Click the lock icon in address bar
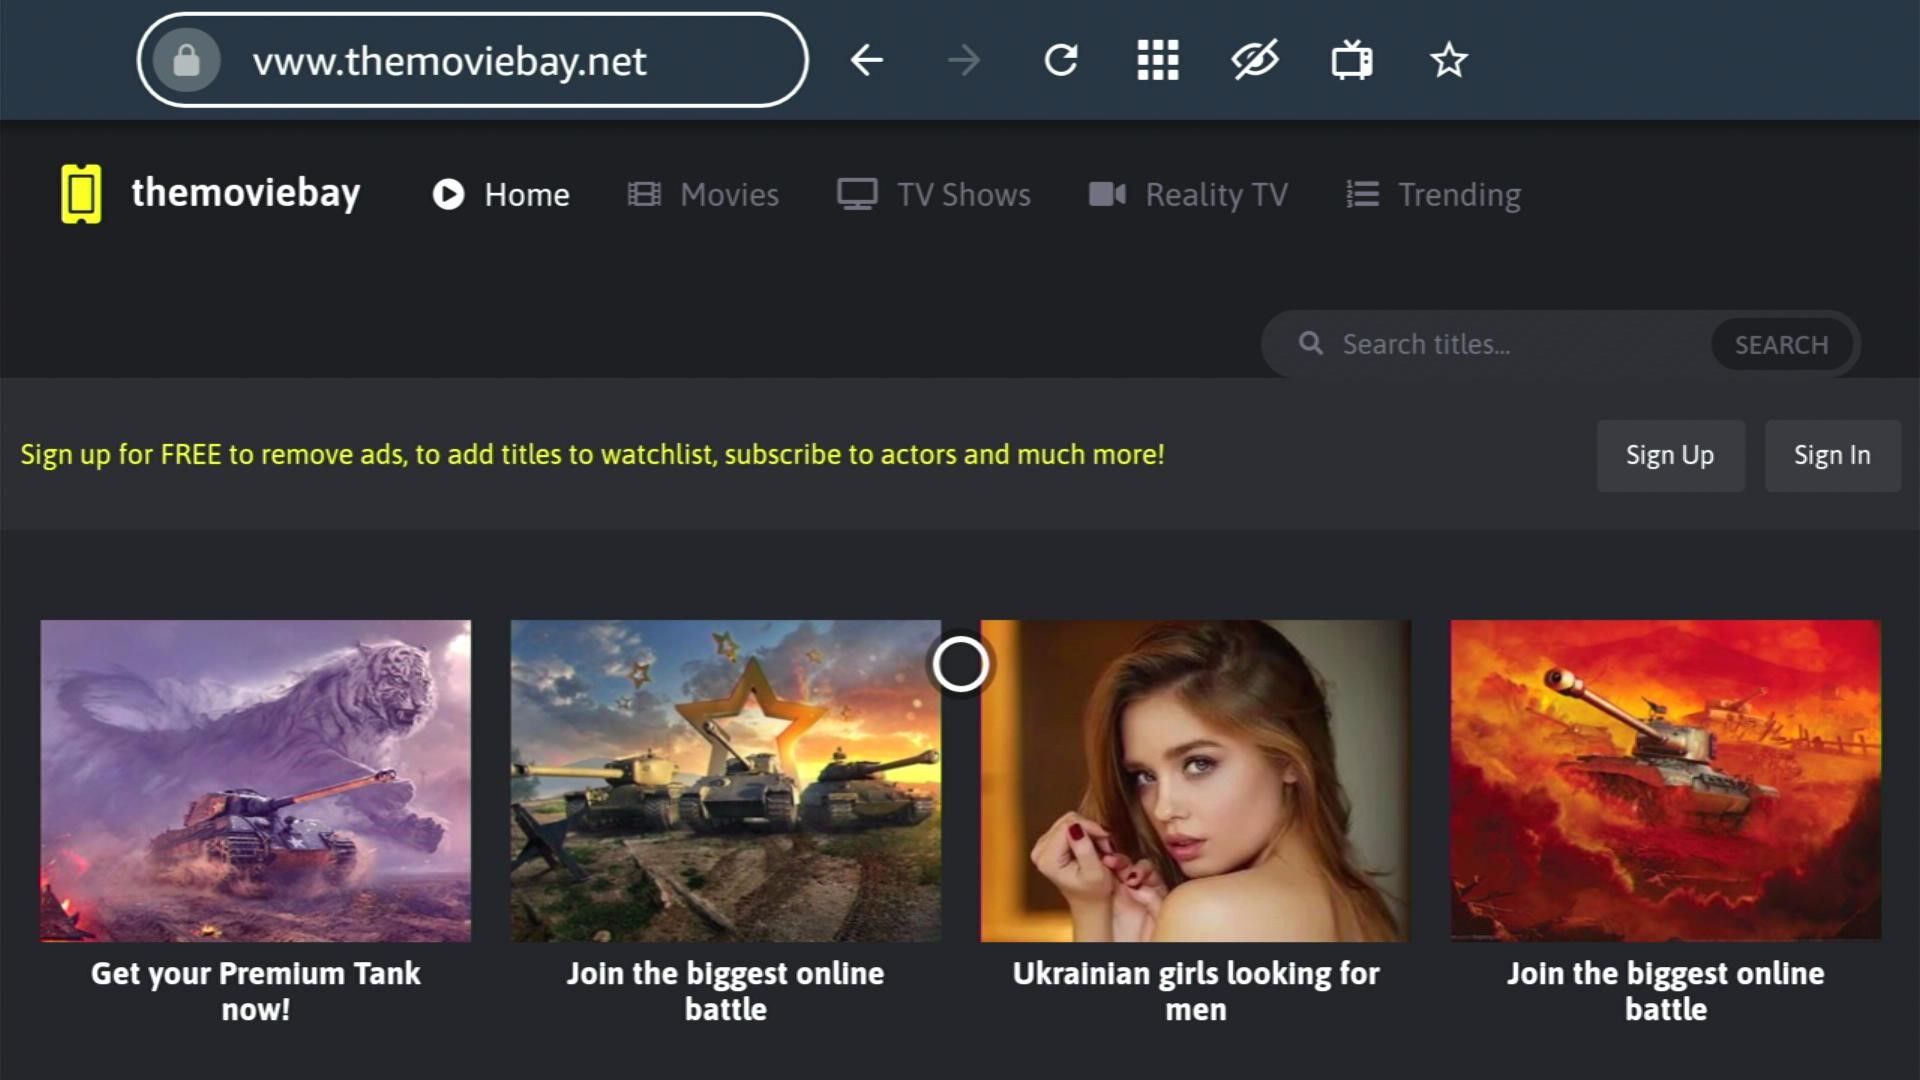The height and width of the screenshot is (1080, 1920). coord(186,61)
